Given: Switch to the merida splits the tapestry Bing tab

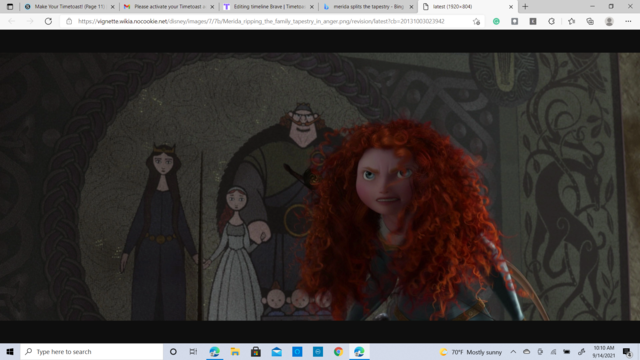Looking at the screenshot, I should [368, 7].
